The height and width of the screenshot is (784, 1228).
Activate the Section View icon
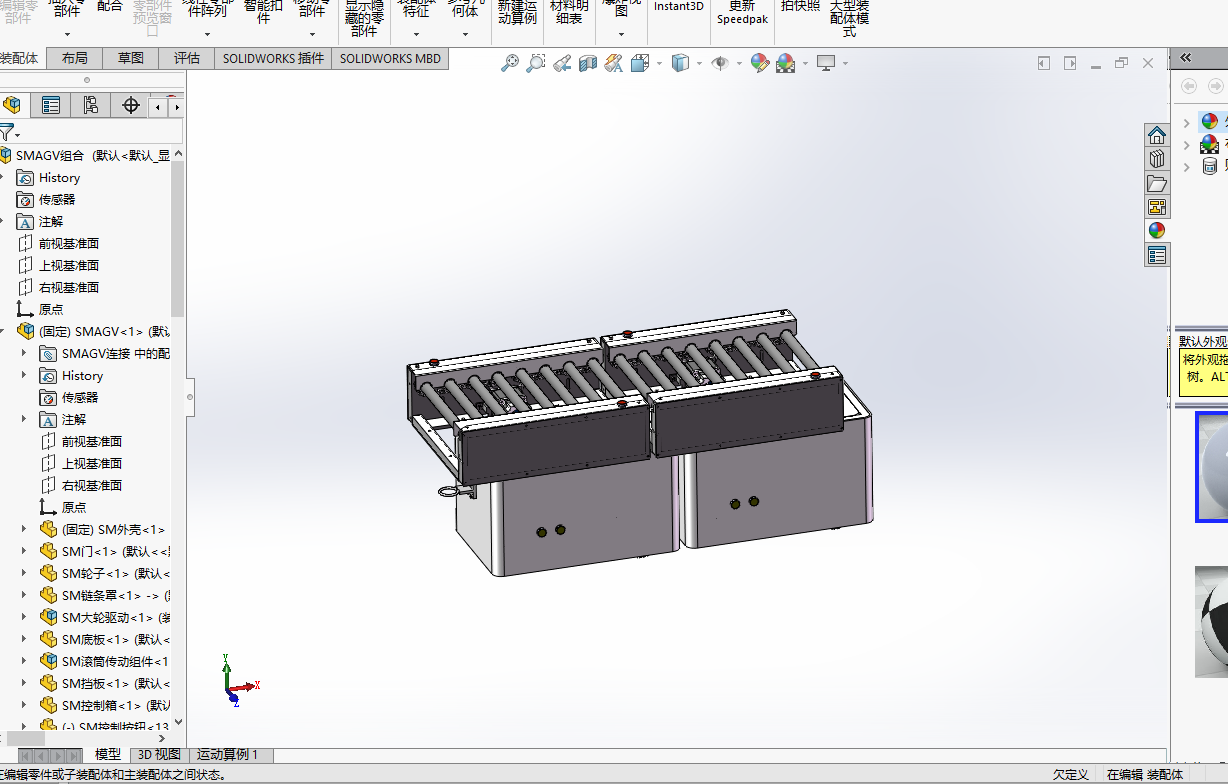[588, 63]
